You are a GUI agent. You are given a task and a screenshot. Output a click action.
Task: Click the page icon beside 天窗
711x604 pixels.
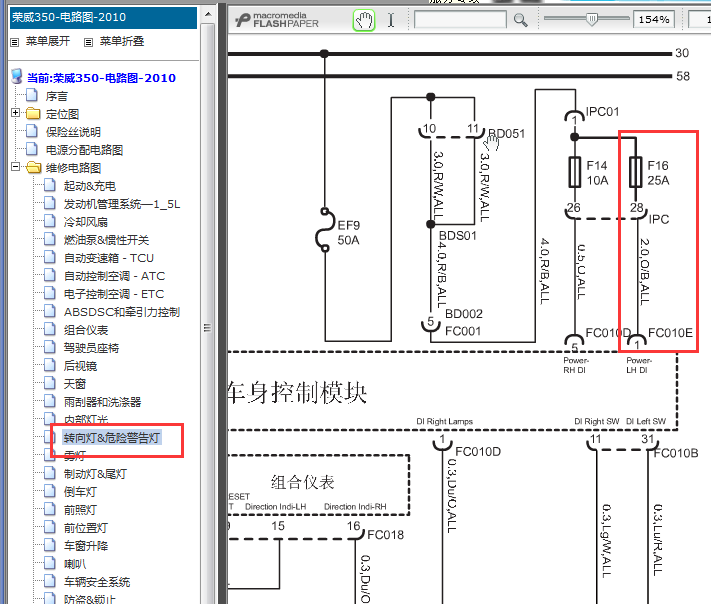coord(50,383)
